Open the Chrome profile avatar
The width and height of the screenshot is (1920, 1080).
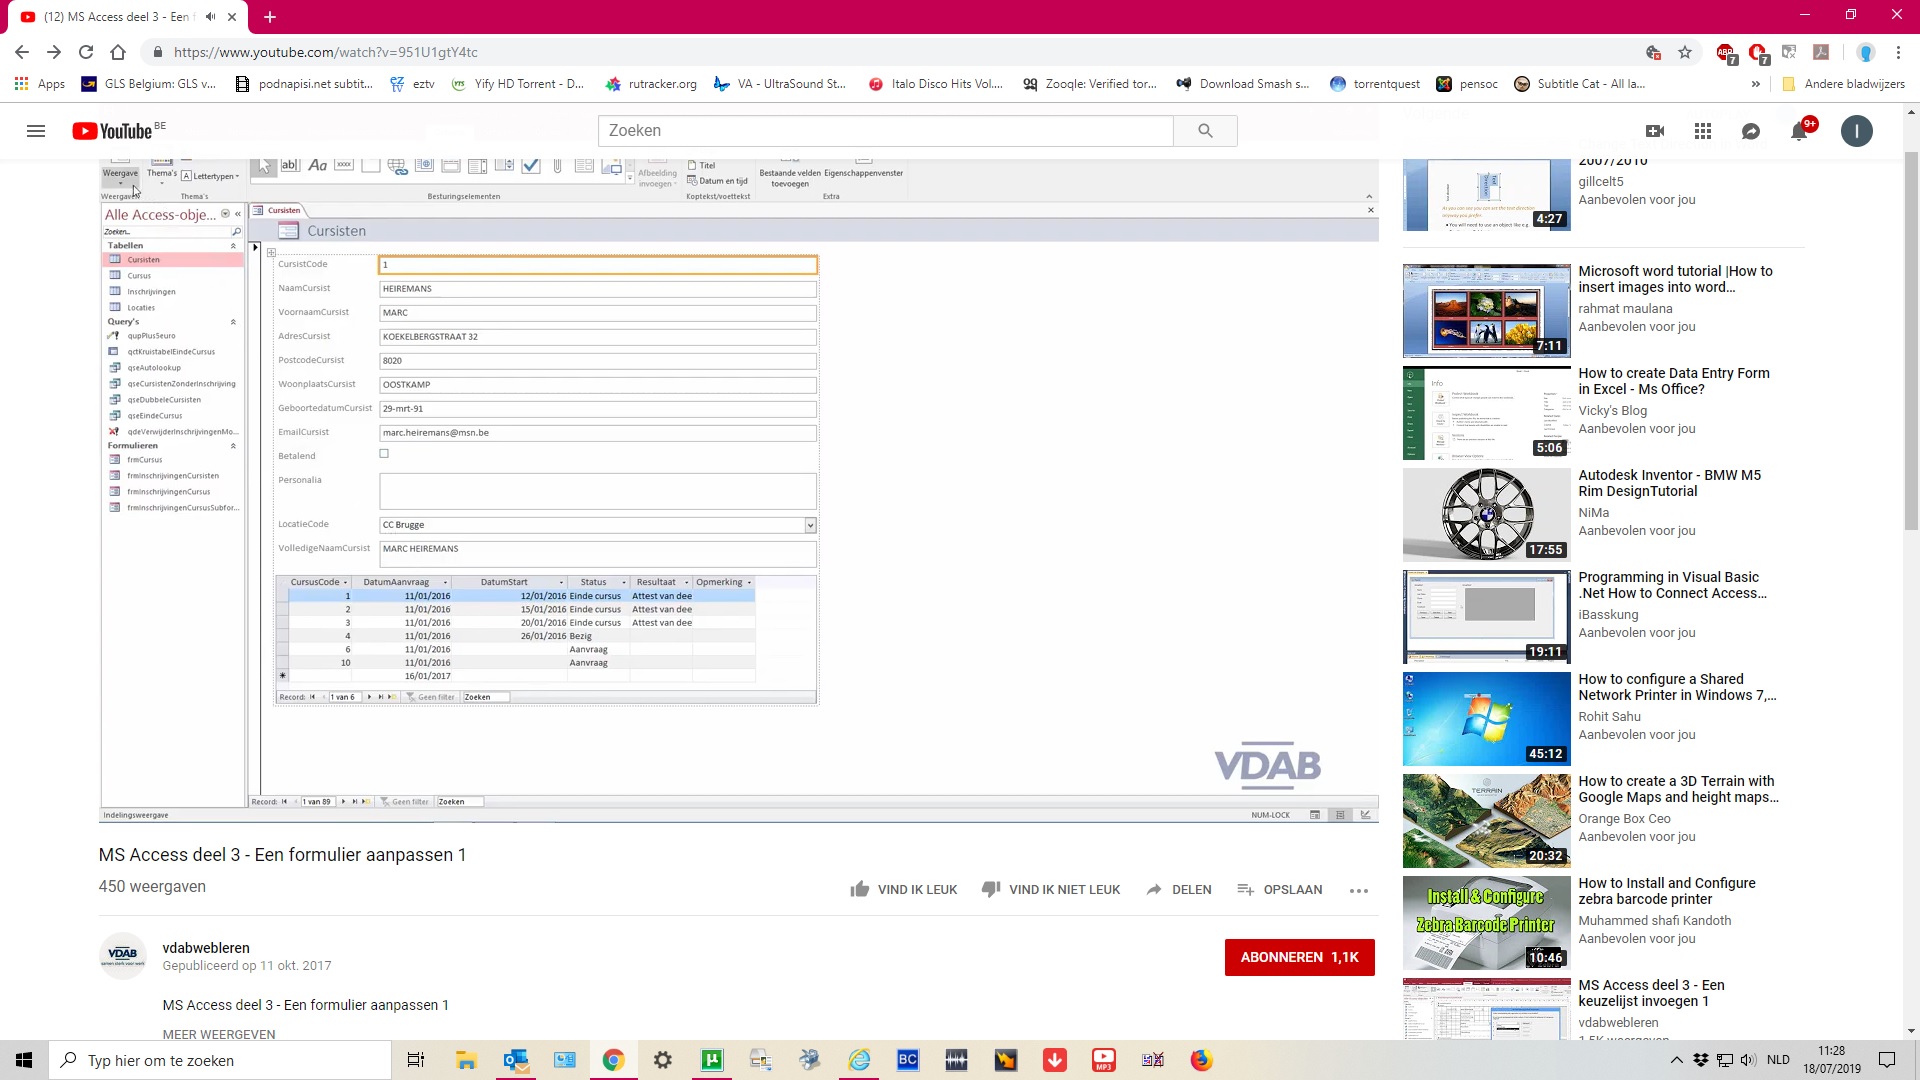tap(1865, 52)
